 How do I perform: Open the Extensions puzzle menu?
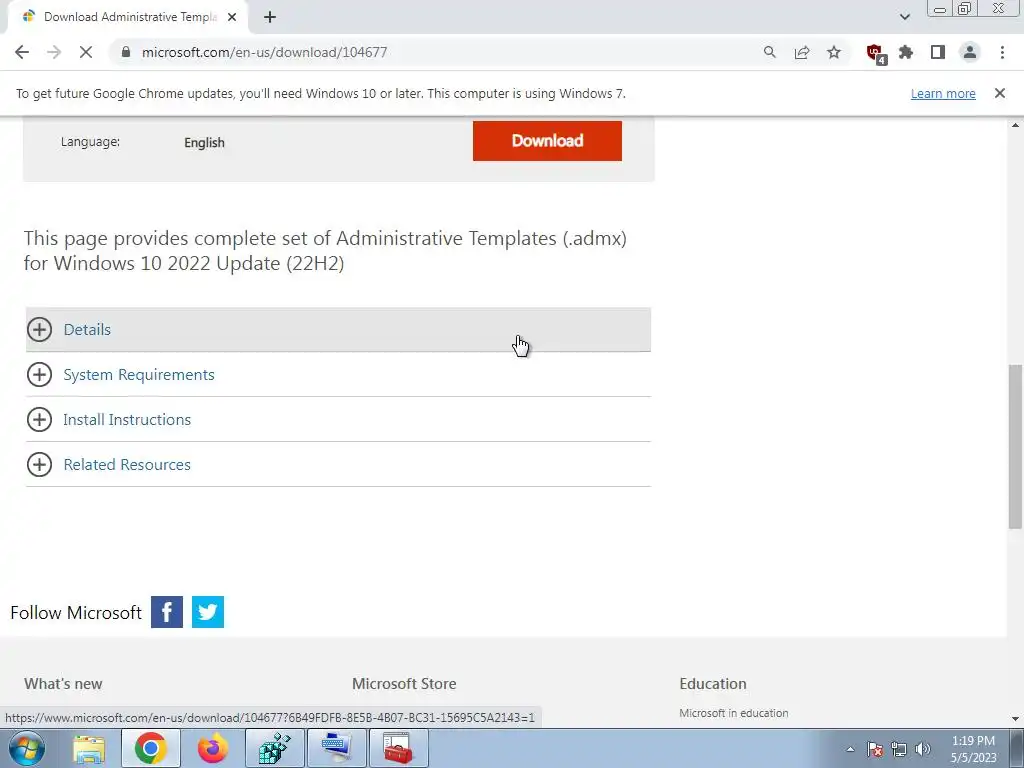pos(906,52)
